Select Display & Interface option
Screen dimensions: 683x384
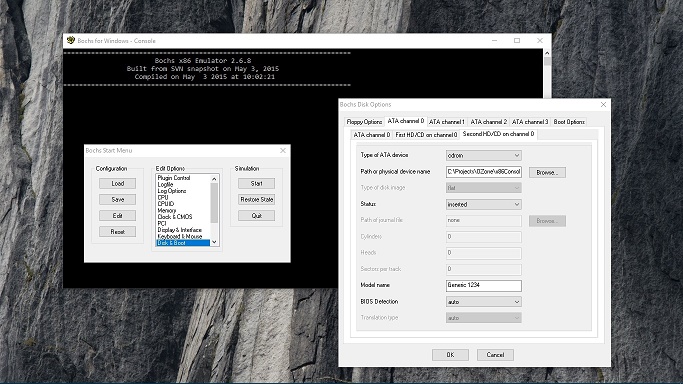[183, 230]
